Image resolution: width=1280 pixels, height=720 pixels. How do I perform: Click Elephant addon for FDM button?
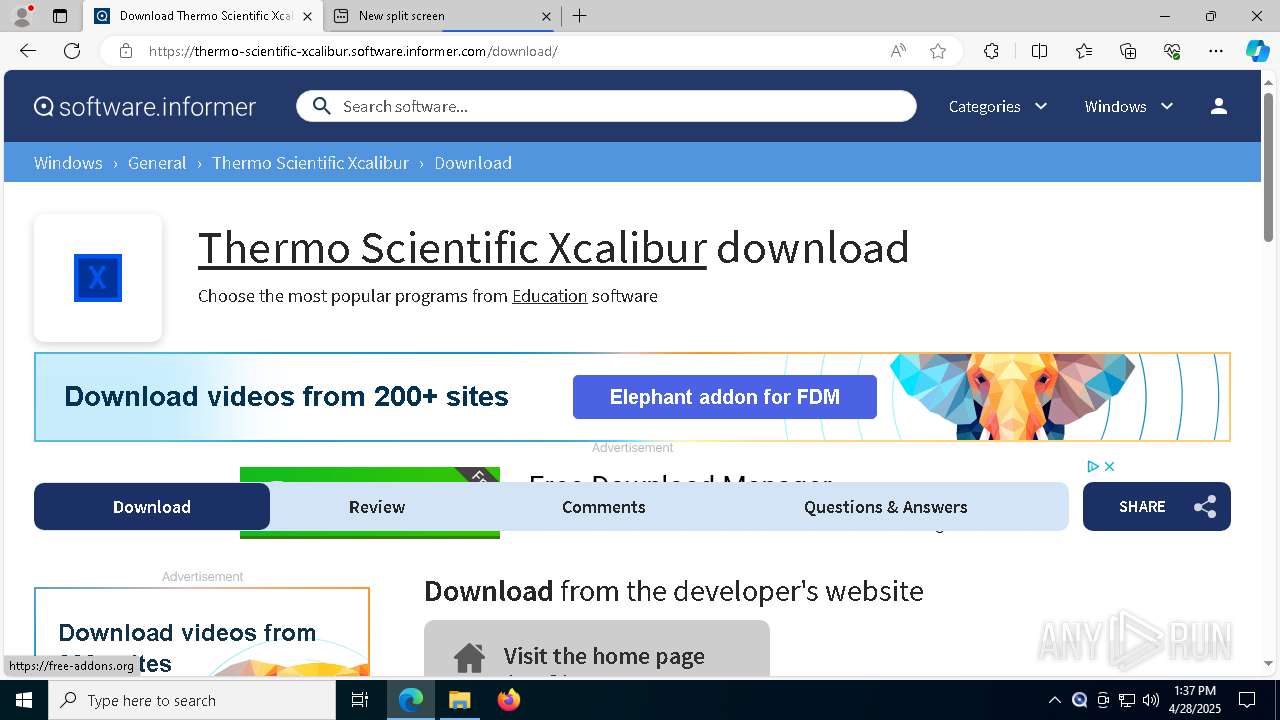[725, 397]
